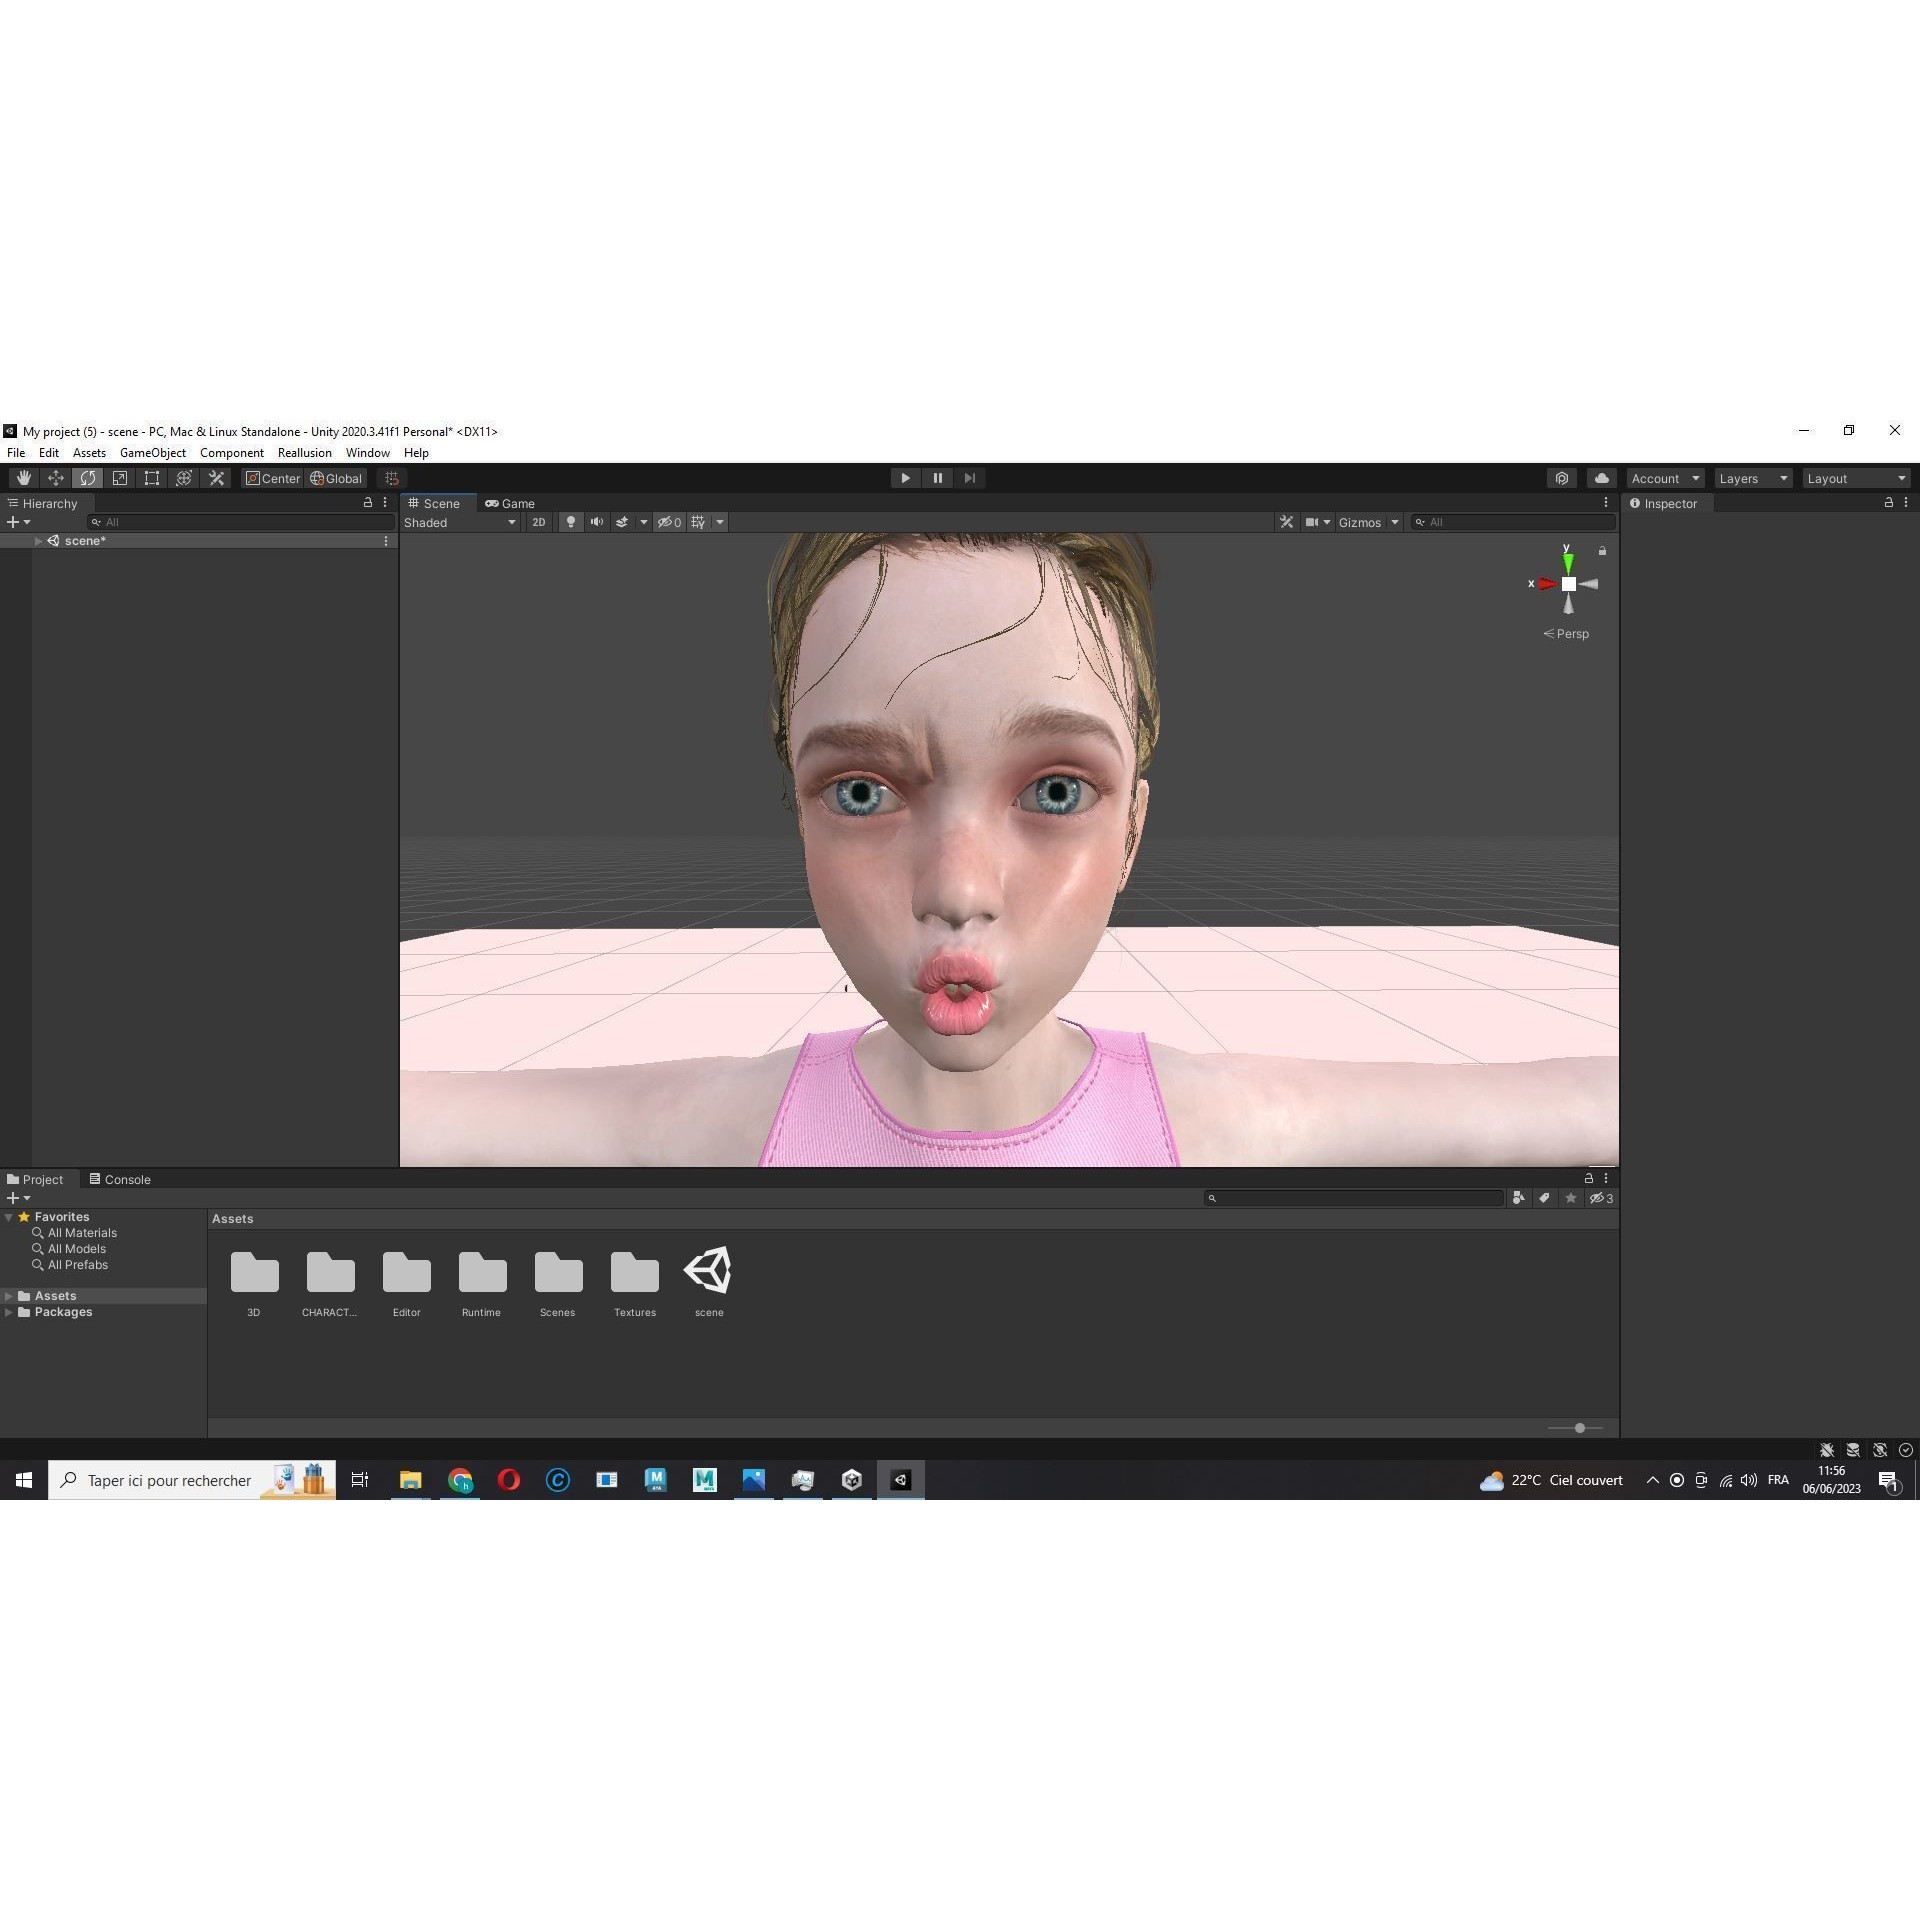The width and height of the screenshot is (1920, 1920).
Task: Mute scene audio with the speaker toggle
Action: (x=596, y=521)
